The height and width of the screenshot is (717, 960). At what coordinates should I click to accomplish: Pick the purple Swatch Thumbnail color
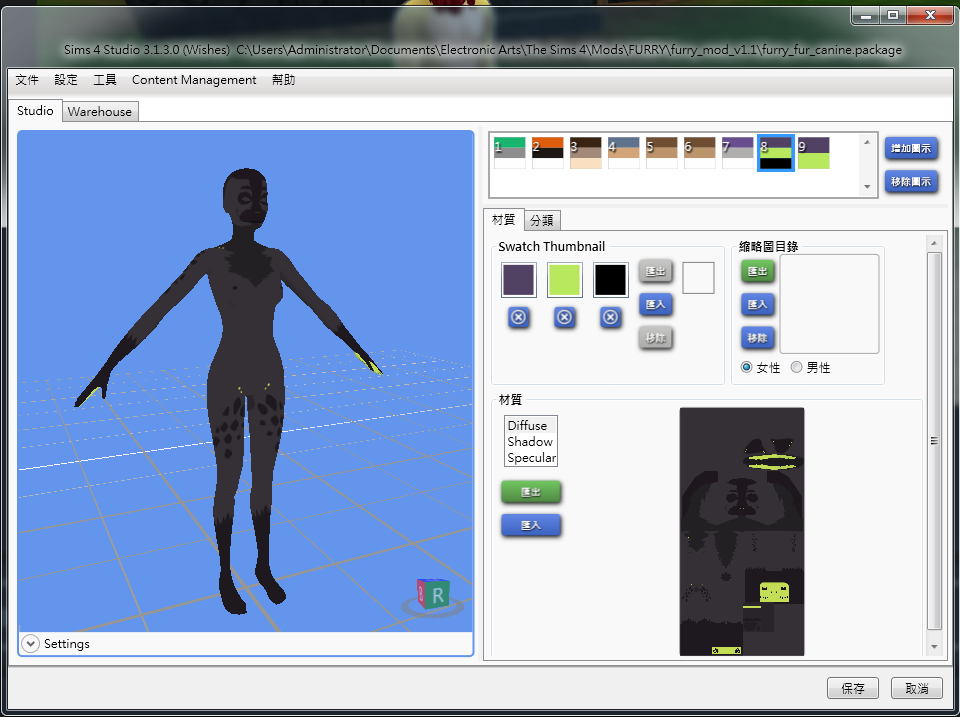(519, 280)
